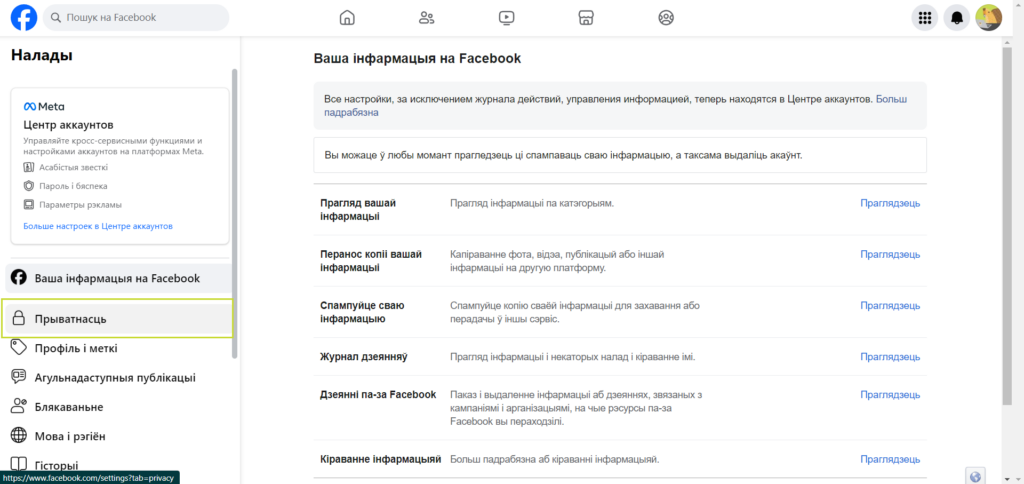Click 'Праглядзець' for 'Перанос копіі вашай інфармацыі'
The height and width of the screenshot is (484, 1024).
[890, 254]
